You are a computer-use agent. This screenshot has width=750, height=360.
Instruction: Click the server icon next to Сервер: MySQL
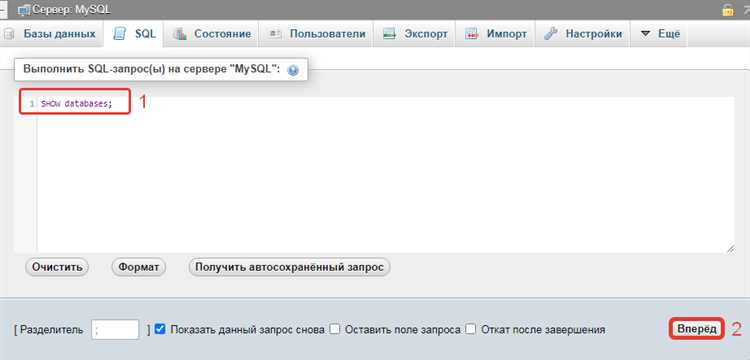(23, 10)
